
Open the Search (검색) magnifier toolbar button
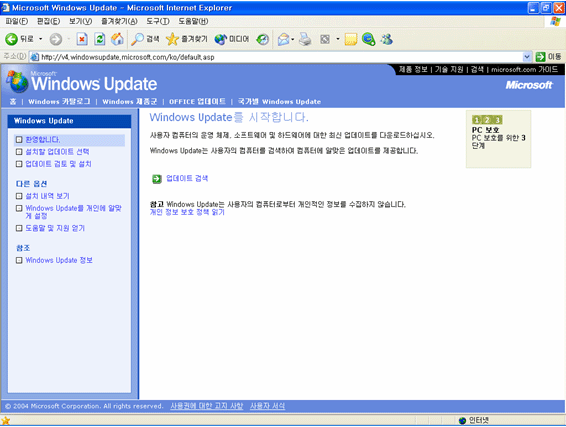tap(145, 39)
